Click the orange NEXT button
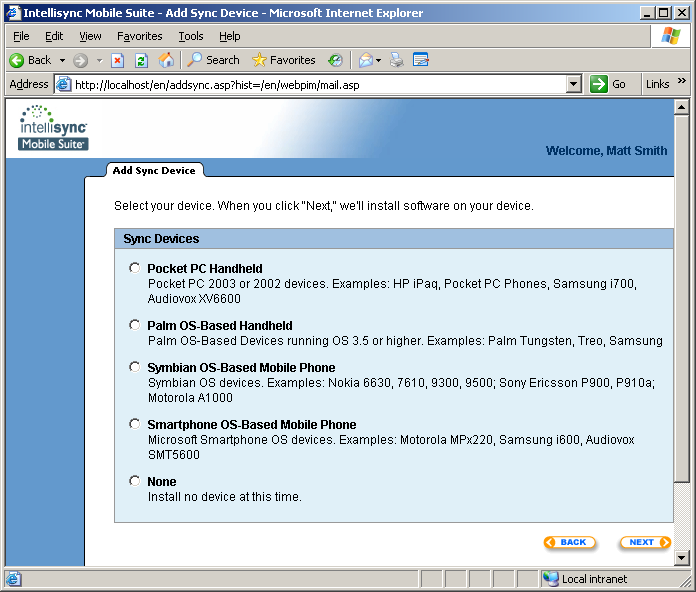Viewport: 696px width, 592px height. tap(645, 542)
